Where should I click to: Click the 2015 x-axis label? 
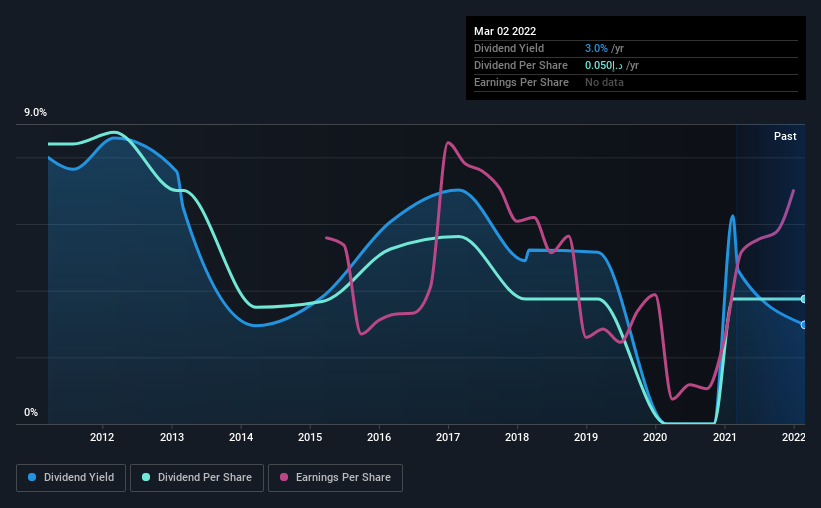pos(310,437)
